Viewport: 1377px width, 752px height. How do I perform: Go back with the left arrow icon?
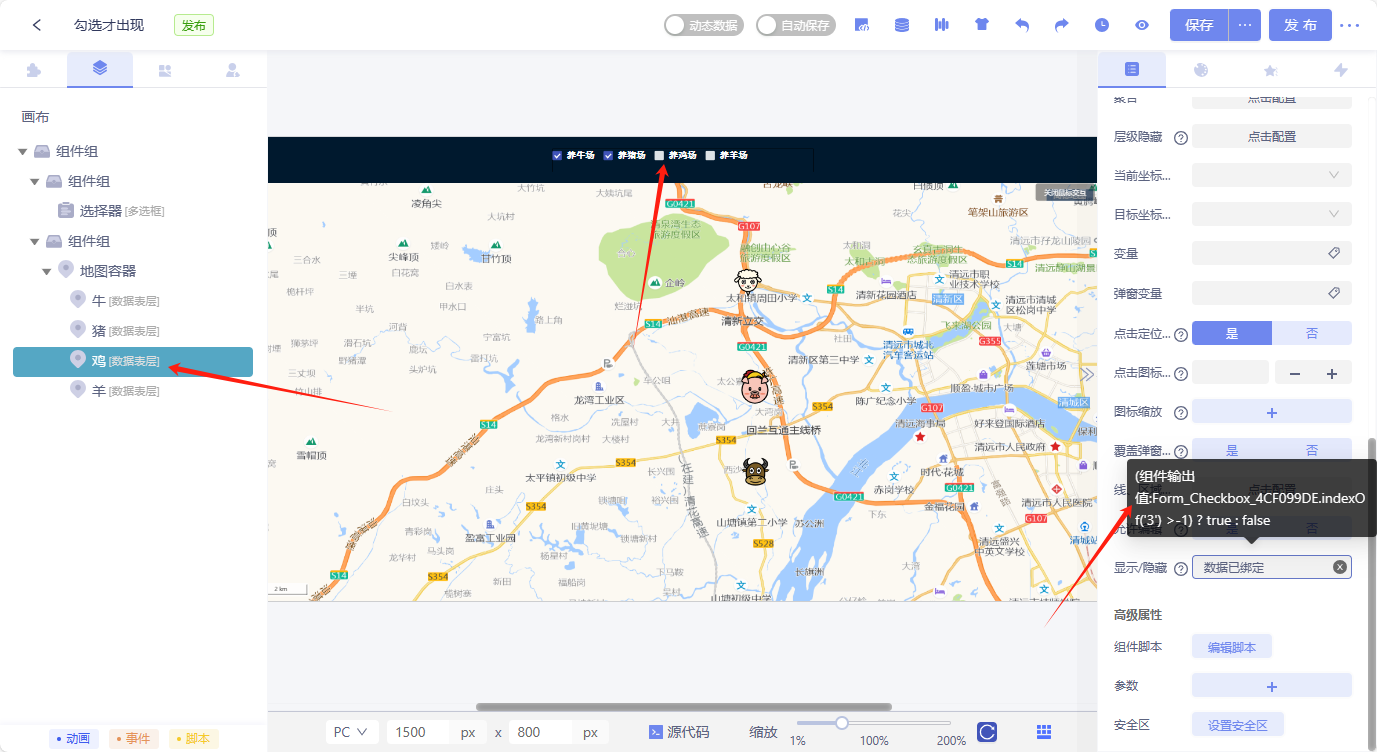[x=37, y=25]
